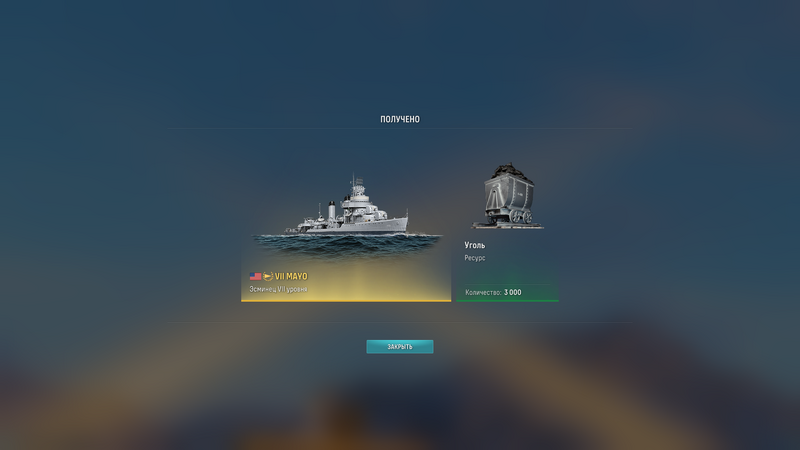Click the coal heap atop the cart

(508, 172)
